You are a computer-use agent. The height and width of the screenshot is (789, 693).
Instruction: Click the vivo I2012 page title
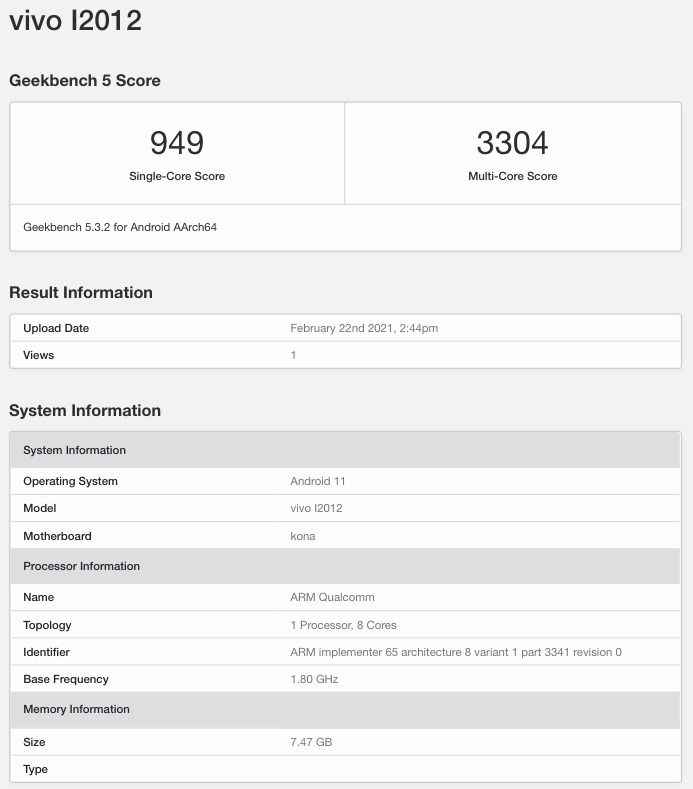[x=75, y=21]
